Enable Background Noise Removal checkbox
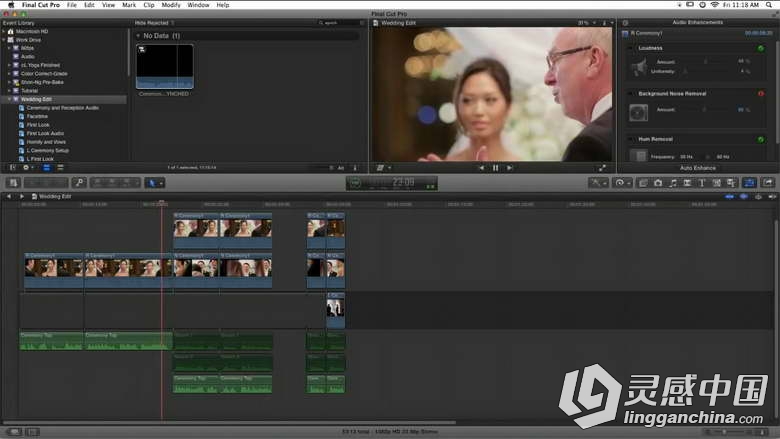This screenshot has height=439, width=780. coord(632,93)
